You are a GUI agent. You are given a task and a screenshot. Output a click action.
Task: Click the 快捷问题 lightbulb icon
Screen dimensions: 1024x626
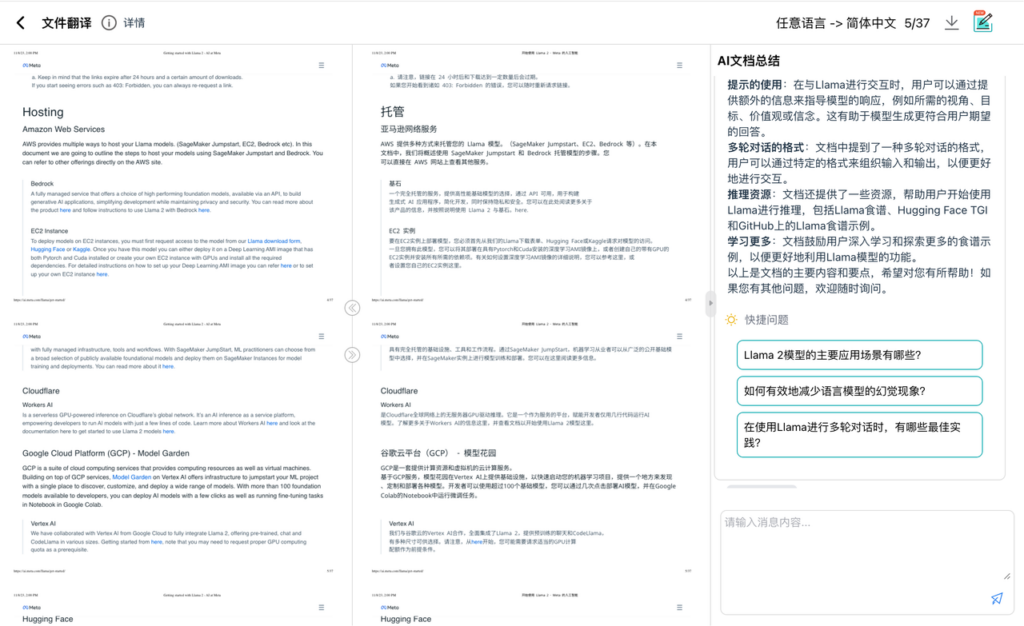[x=731, y=320]
